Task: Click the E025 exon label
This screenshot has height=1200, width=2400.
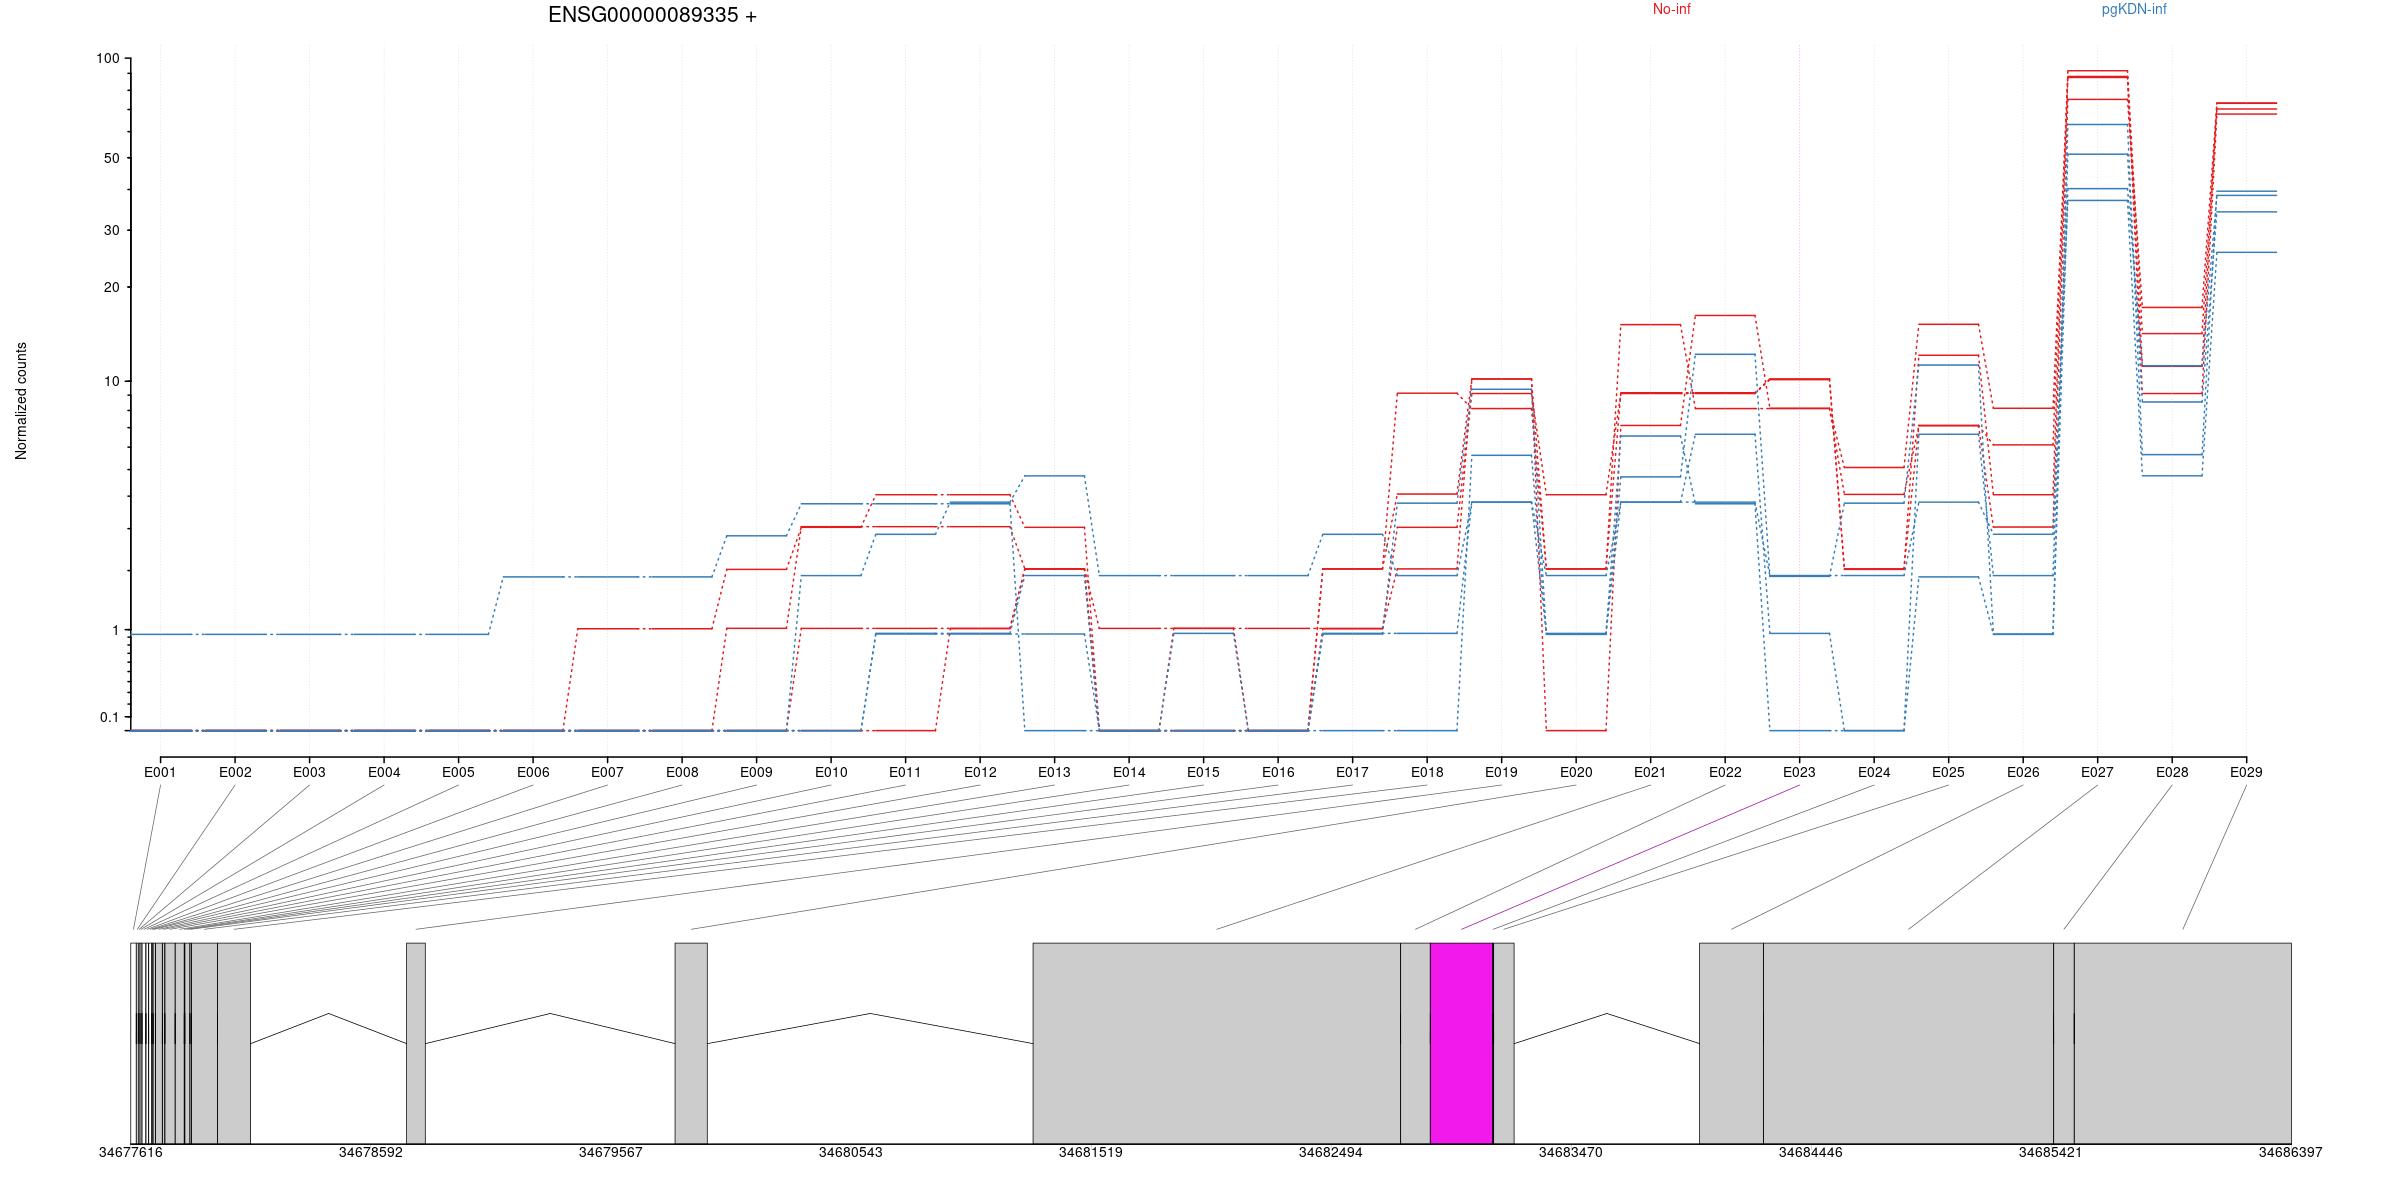Action: [x=1948, y=772]
